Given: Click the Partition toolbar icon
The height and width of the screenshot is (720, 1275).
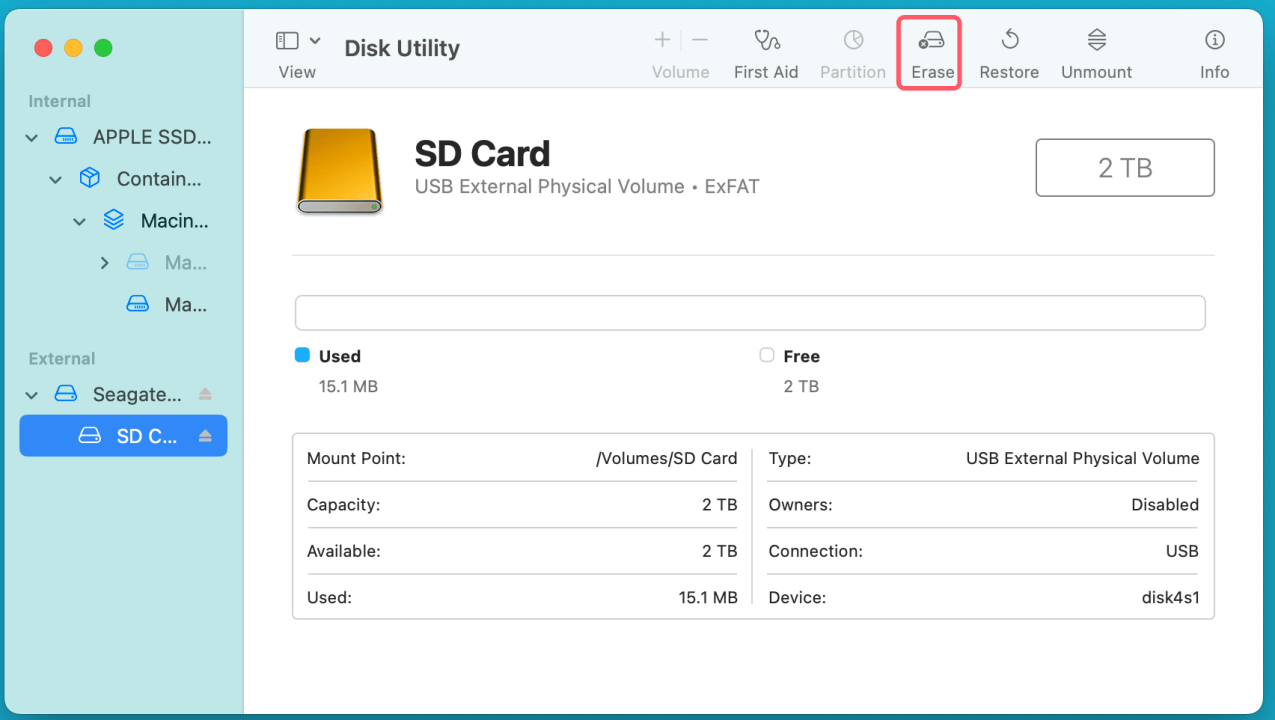Looking at the screenshot, I should click(852, 50).
